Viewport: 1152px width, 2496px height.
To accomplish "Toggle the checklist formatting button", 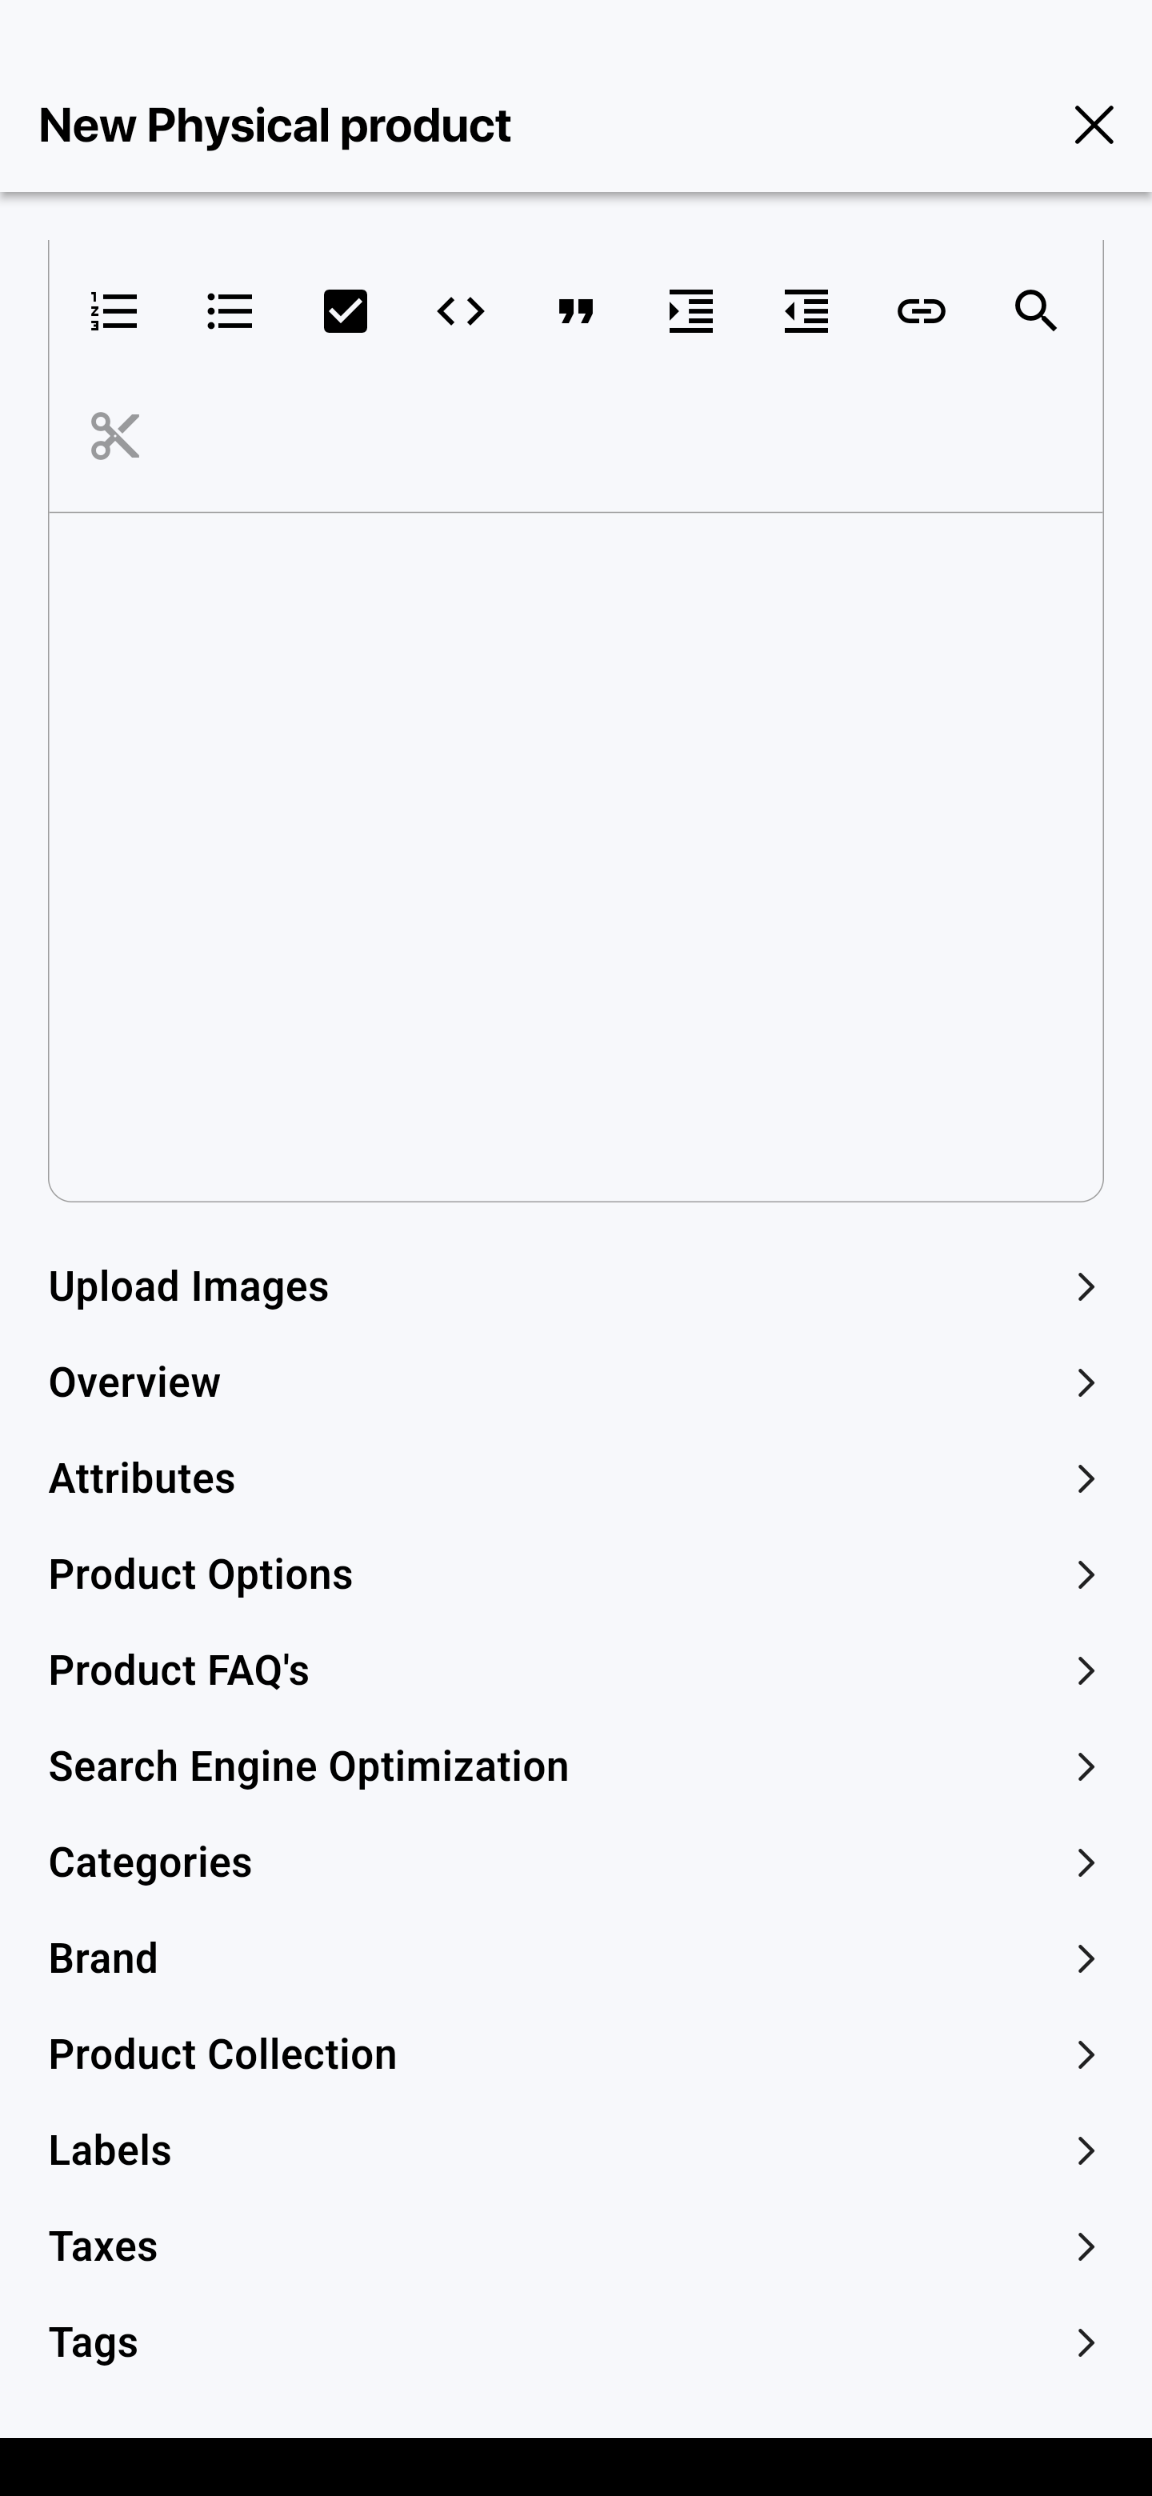I will point(345,311).
